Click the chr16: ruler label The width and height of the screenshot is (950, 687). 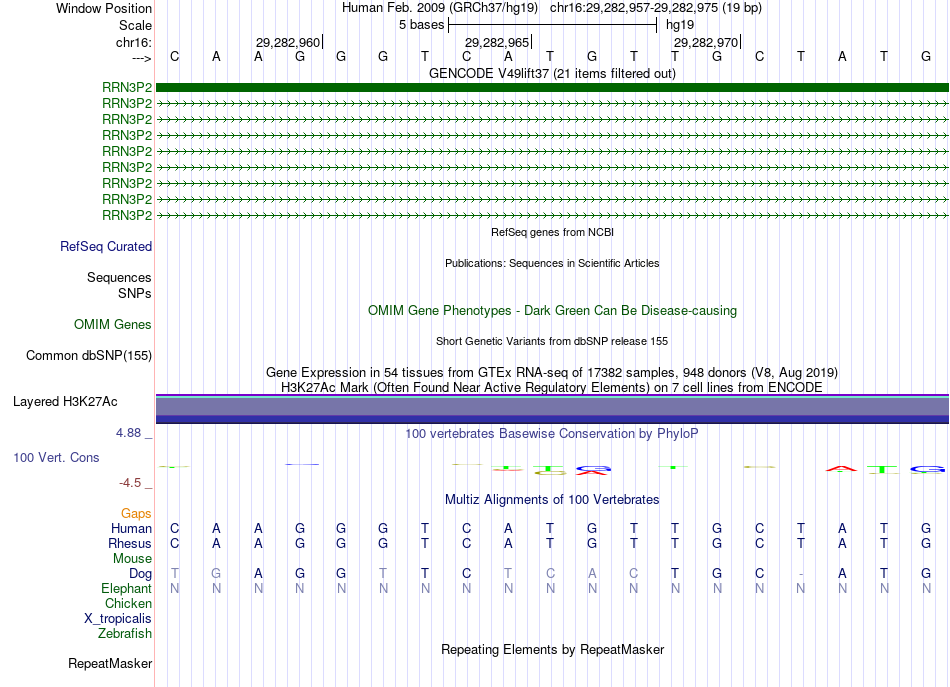coord(133,42)
